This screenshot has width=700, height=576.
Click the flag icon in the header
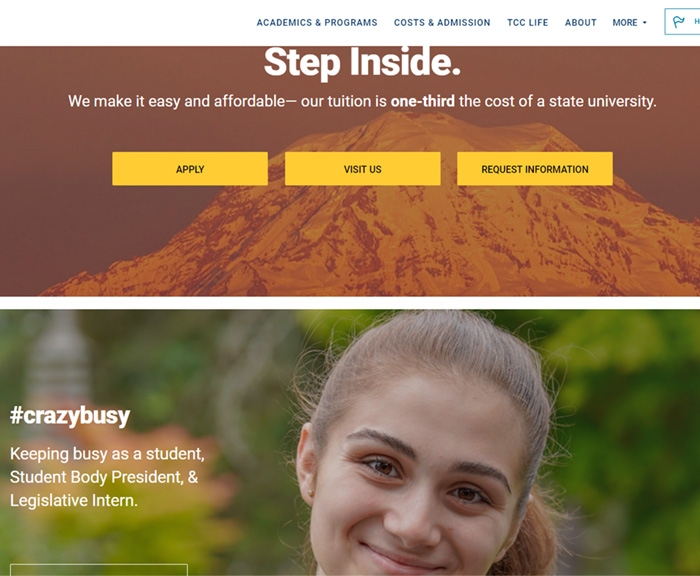tap(679, 21)
